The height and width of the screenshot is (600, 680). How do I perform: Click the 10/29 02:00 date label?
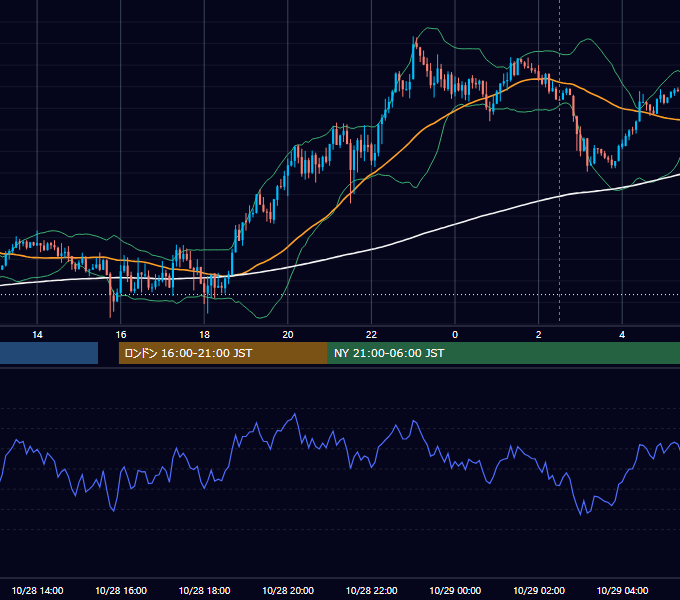click(539, 590)
